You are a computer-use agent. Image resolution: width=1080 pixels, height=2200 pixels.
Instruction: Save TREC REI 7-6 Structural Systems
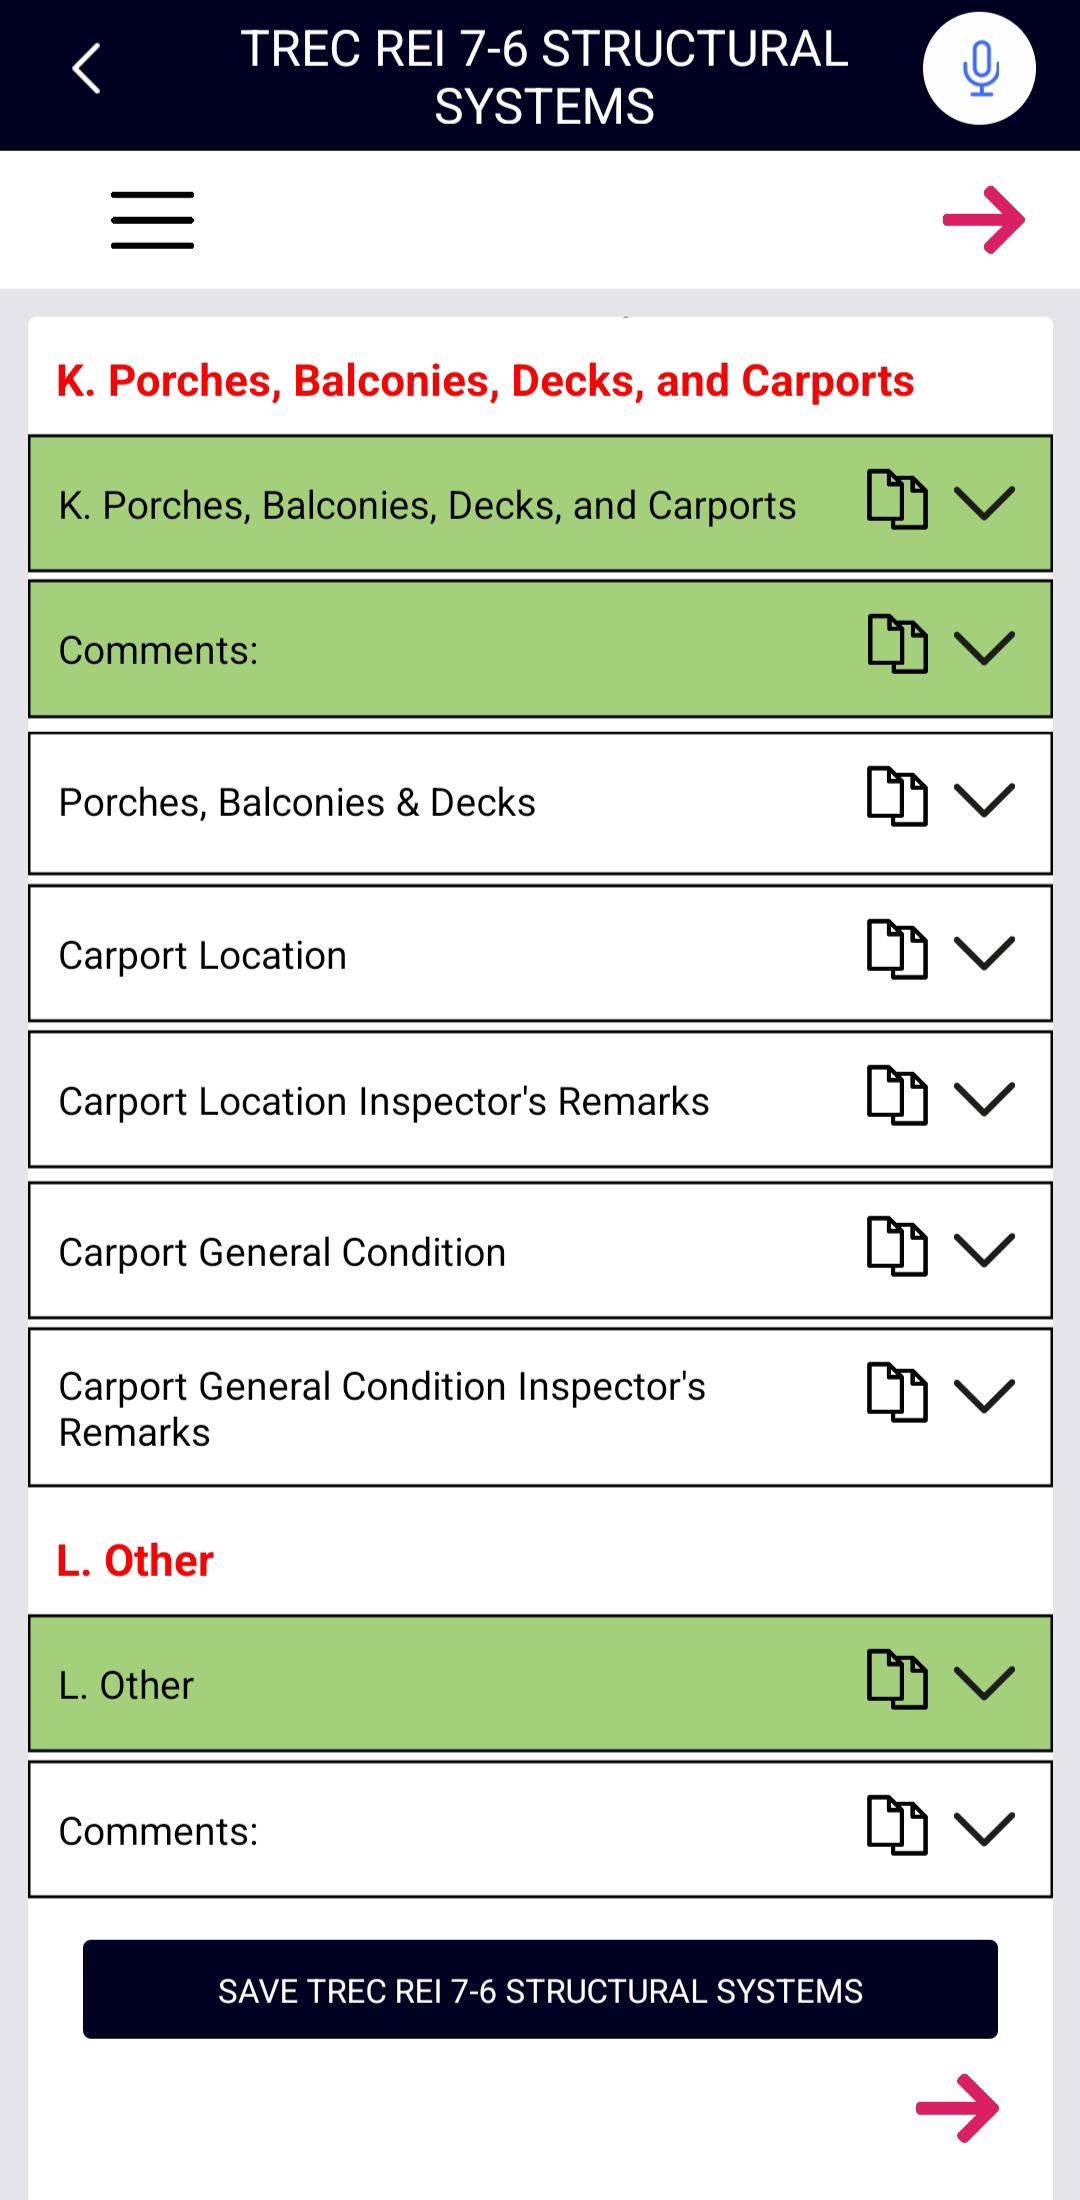[x=540, y=1990]
